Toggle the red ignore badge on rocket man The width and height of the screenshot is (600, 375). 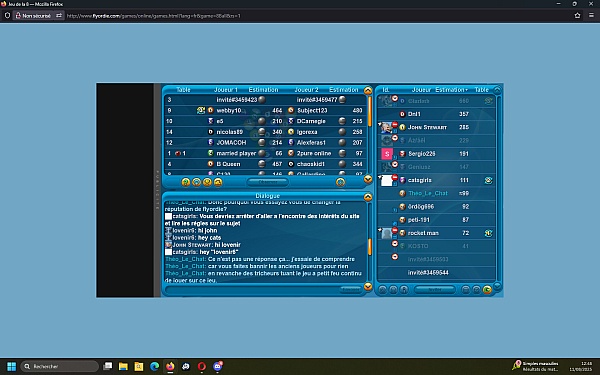tap(395, 230)
